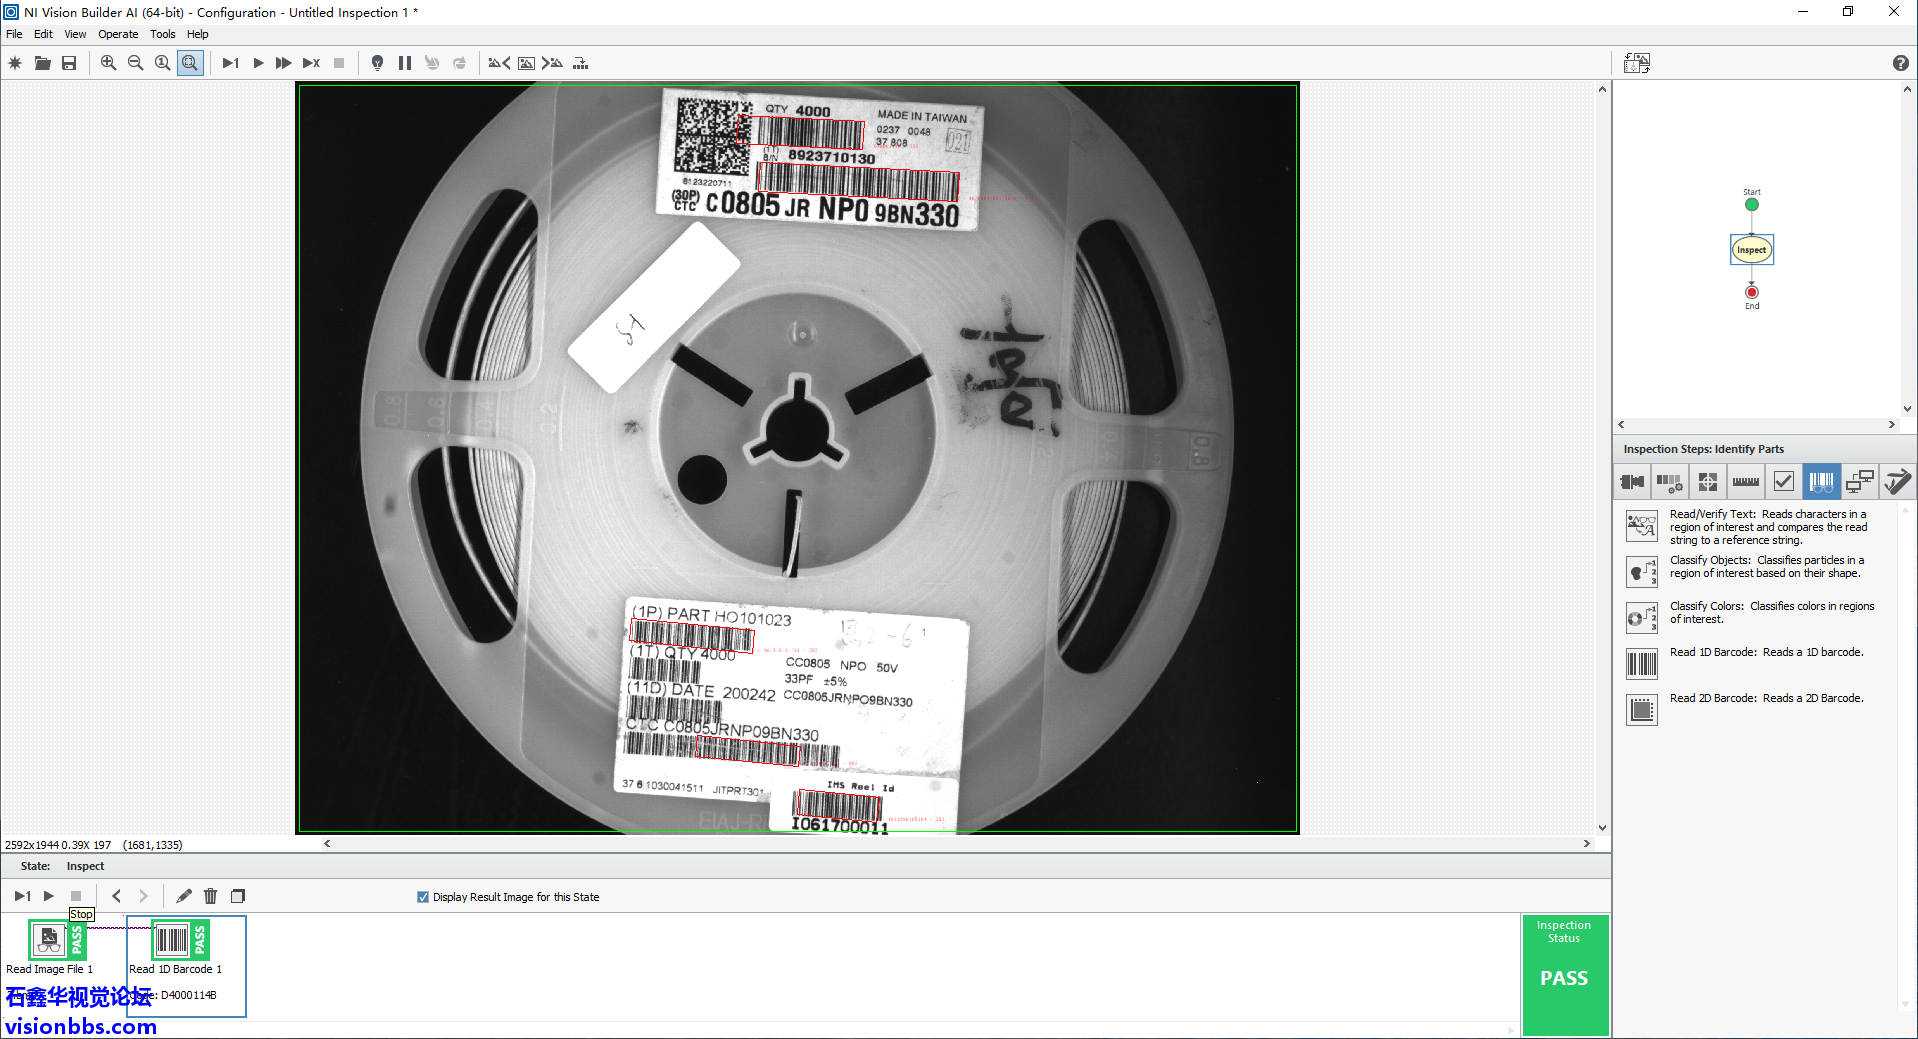Open context help question mark

[1900, 63]
